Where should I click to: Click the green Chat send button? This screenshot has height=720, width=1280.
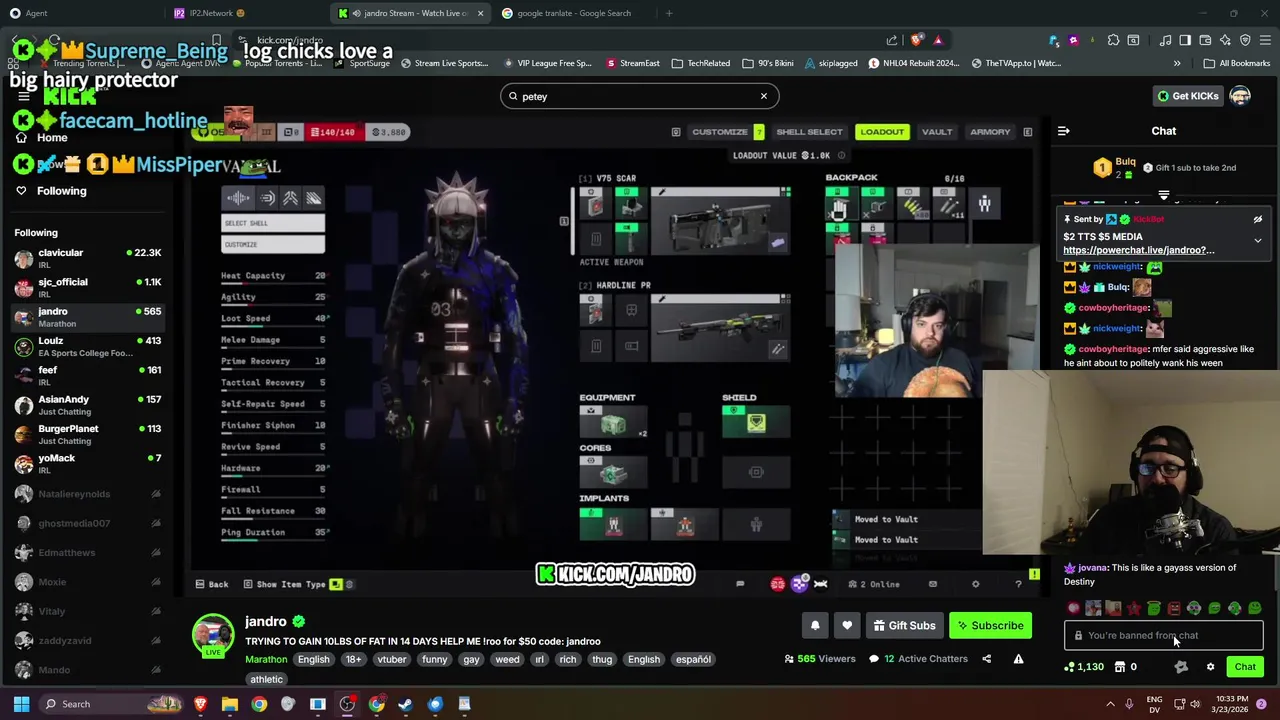tap(1245, 667)
